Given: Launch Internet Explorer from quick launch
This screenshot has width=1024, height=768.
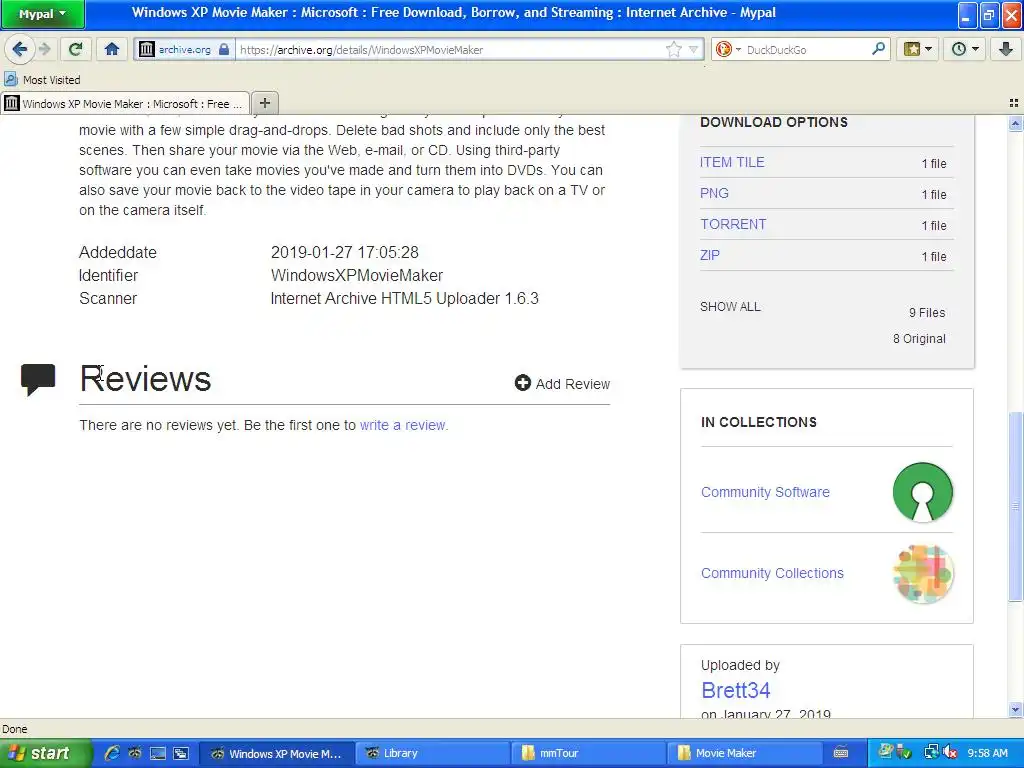Looking at the screenshot, I should pyautogui.click(x=112, y=753).
